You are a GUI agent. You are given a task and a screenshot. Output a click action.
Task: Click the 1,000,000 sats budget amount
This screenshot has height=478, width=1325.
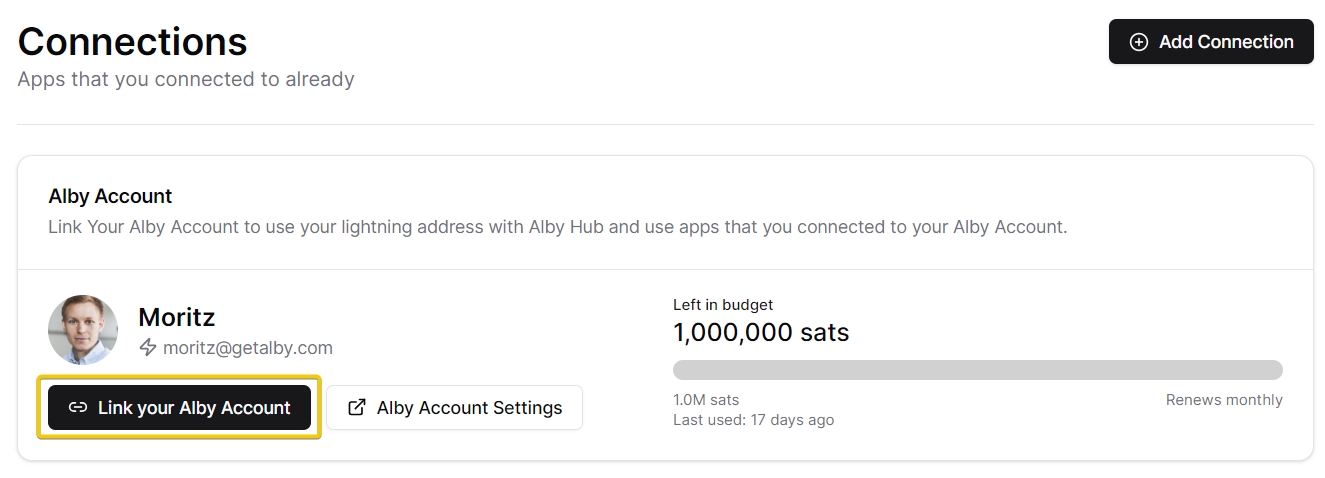pyautogui.click(x=761, y=332)
